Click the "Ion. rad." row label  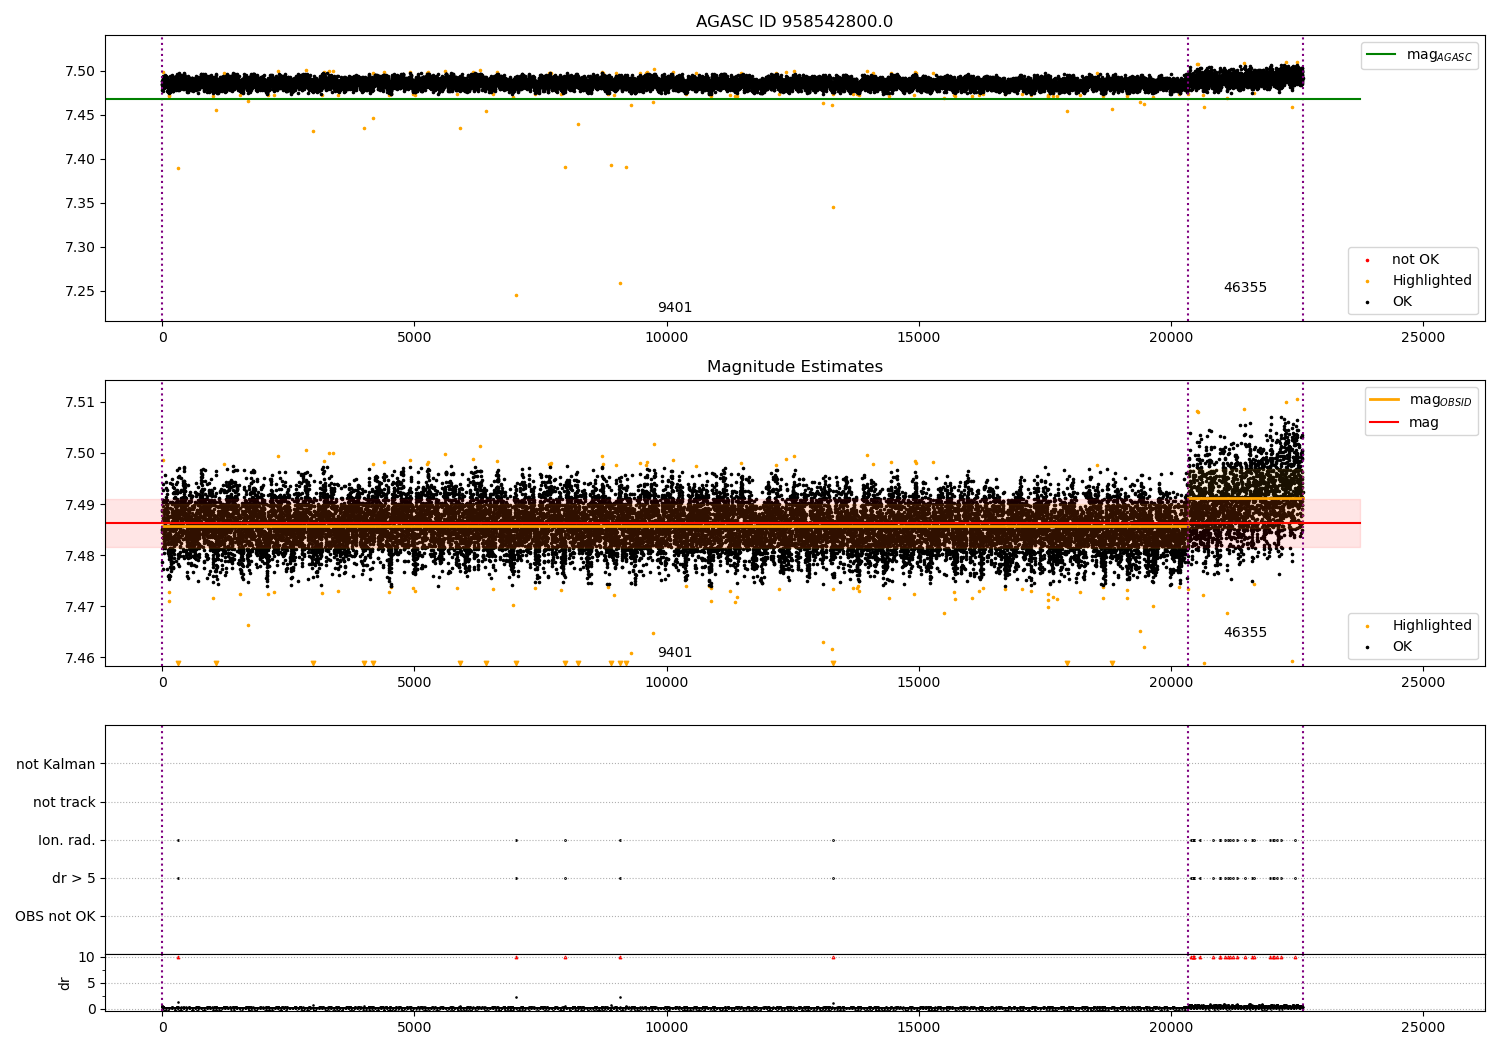[x=67, y=841]
